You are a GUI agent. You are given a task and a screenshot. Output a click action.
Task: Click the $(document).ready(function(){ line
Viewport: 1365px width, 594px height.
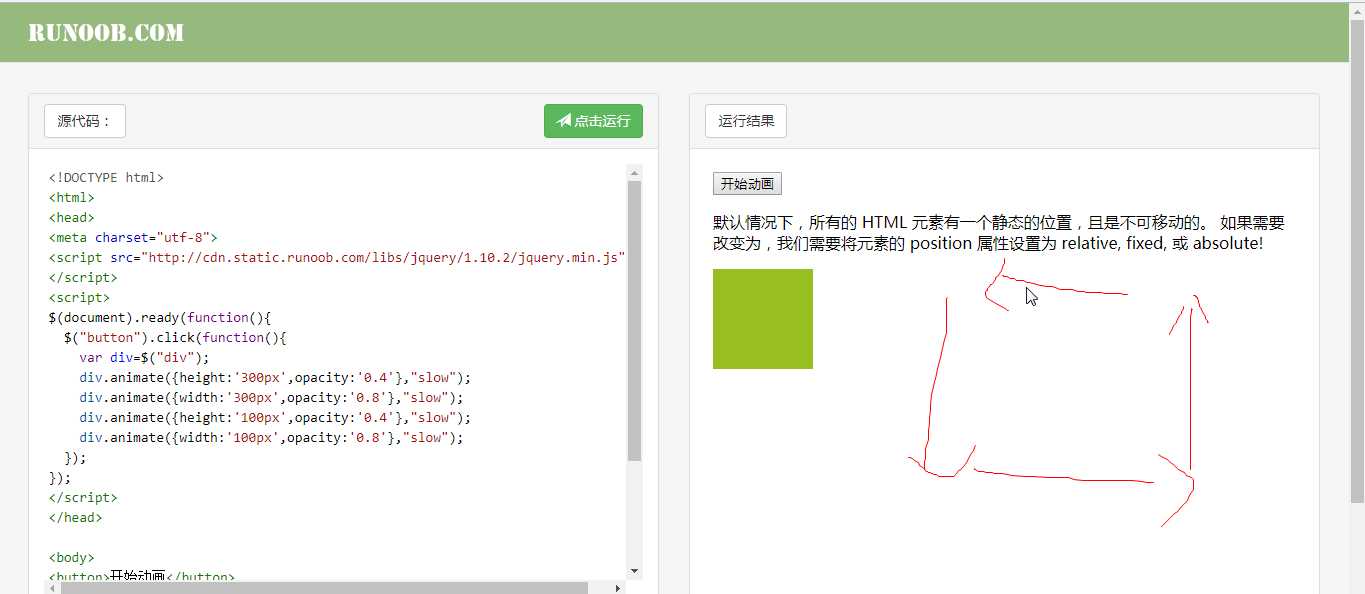pyautogui.click(x=160, y=318)
